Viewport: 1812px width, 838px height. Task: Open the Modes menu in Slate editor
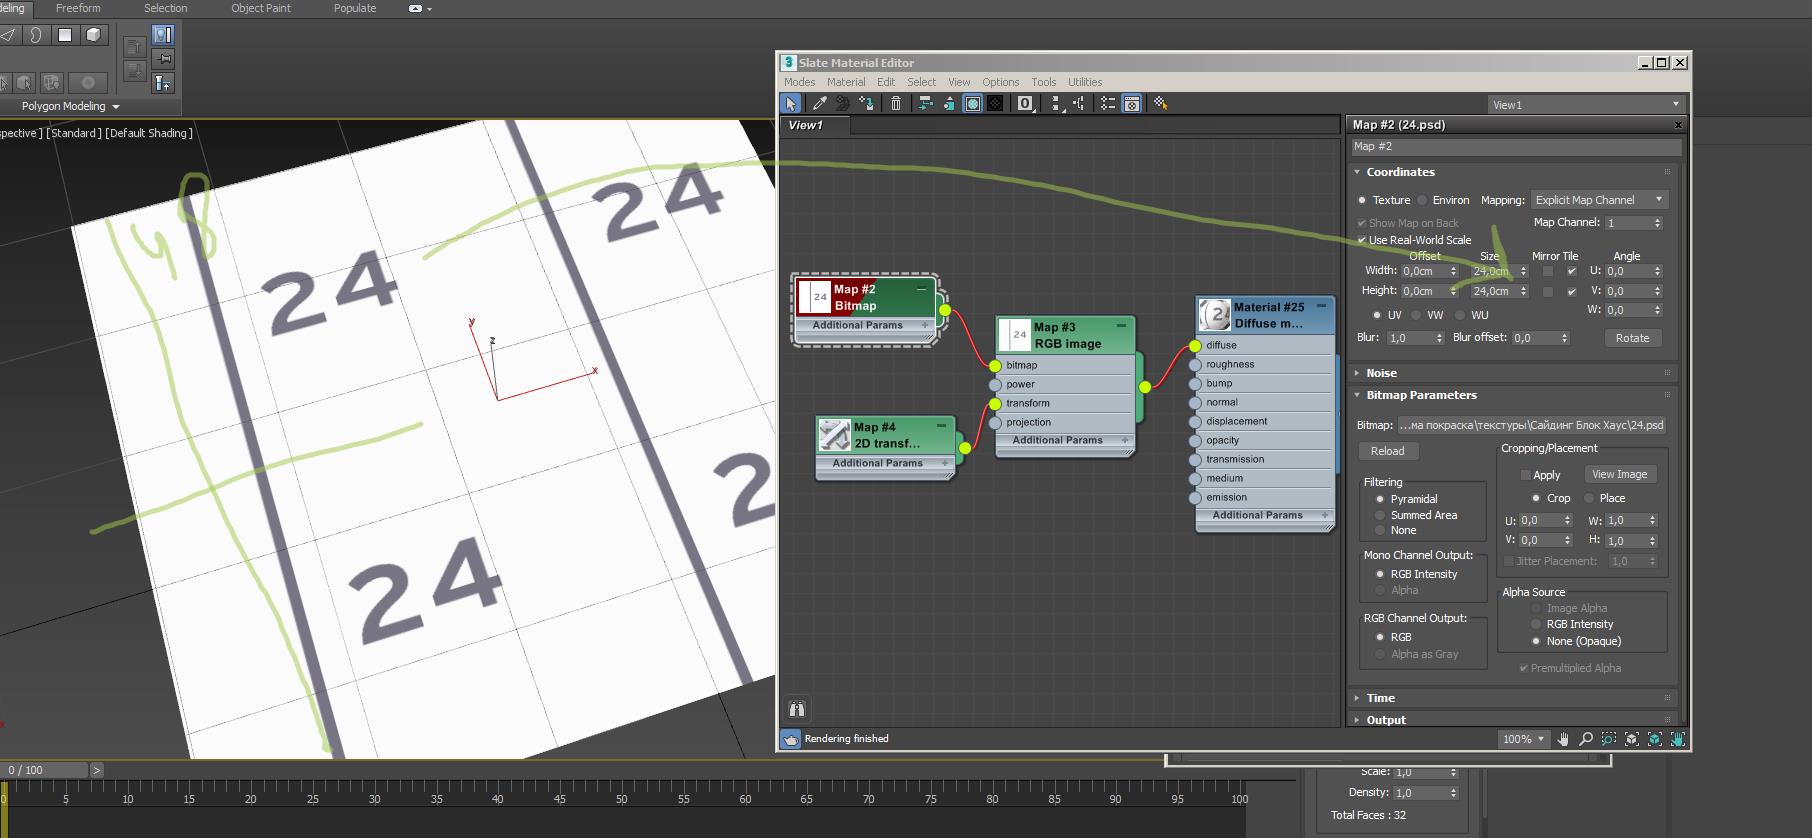tap(799, 82)
